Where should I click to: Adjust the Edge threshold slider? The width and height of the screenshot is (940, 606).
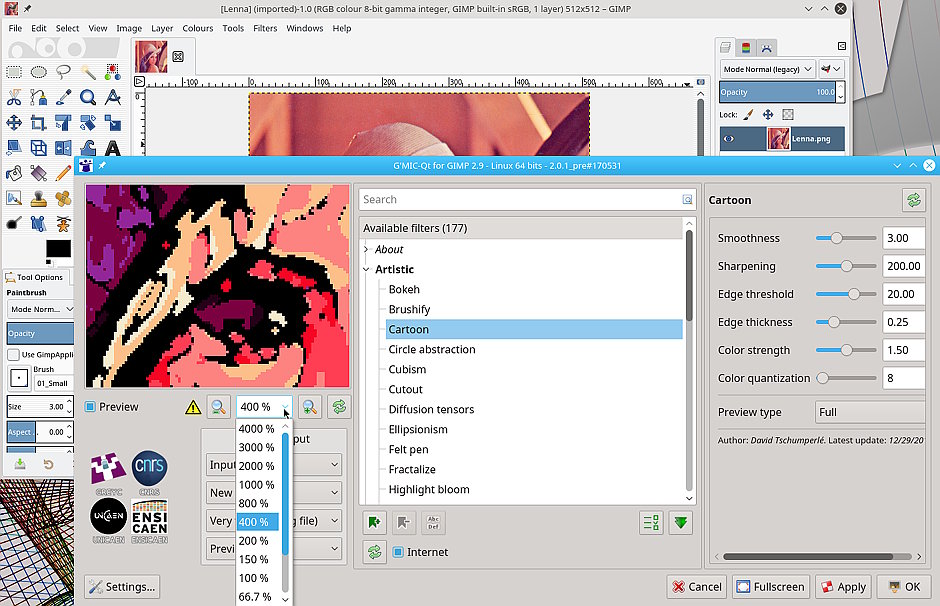coord(846,294)
